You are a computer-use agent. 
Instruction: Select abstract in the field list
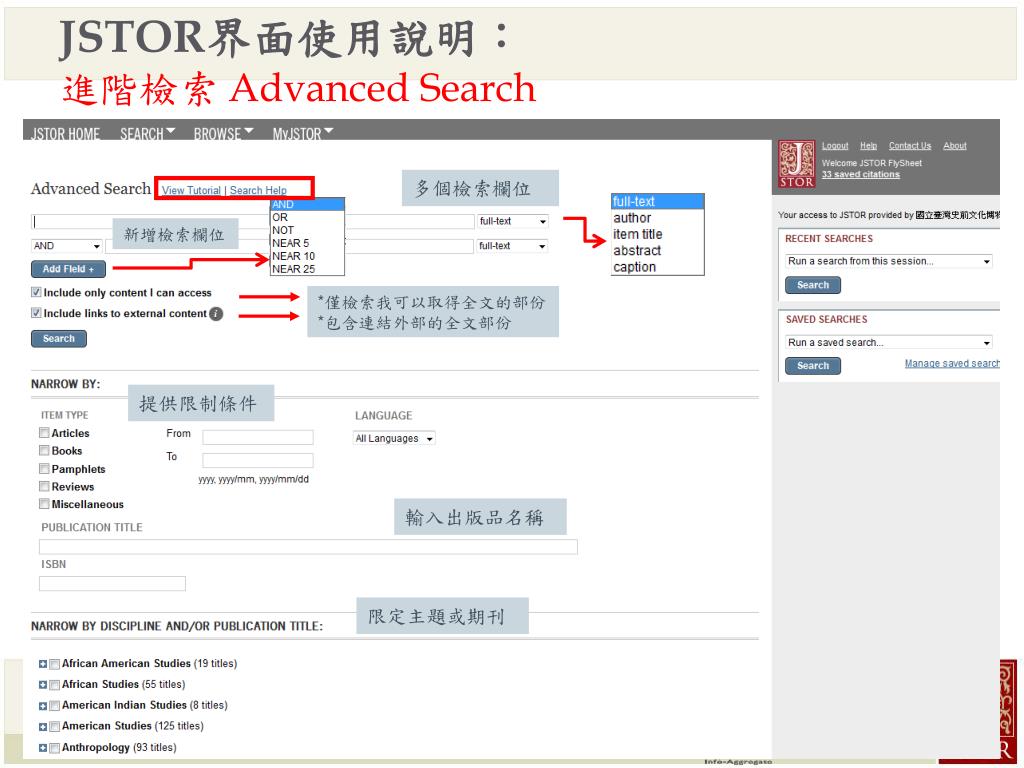click(x=658, y=251)
